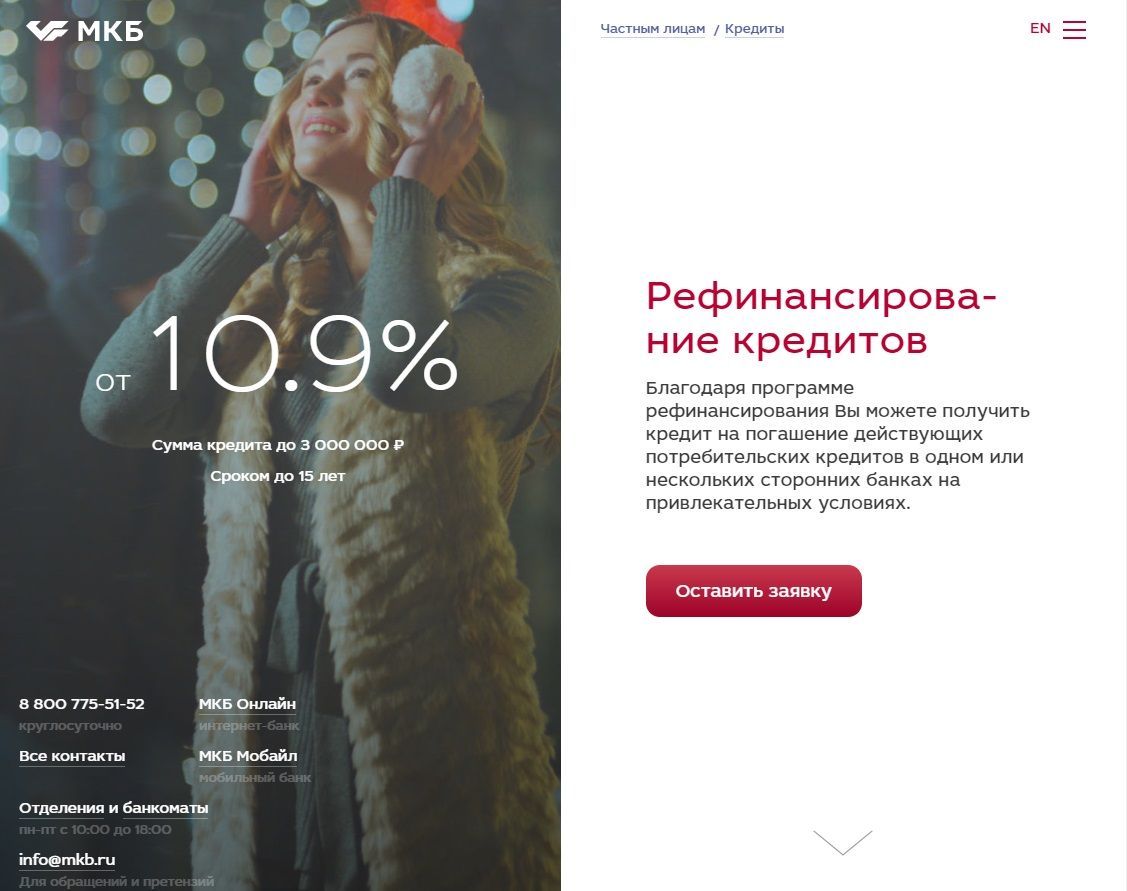Open the МКБ Онлайн link
Screen dimensions: 1127x891
point(247,704)
